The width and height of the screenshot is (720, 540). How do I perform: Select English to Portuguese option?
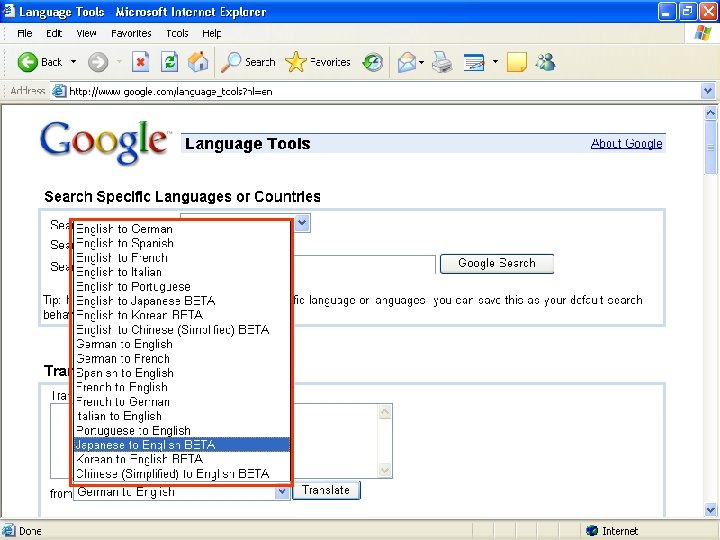click(x=182, y=287)
